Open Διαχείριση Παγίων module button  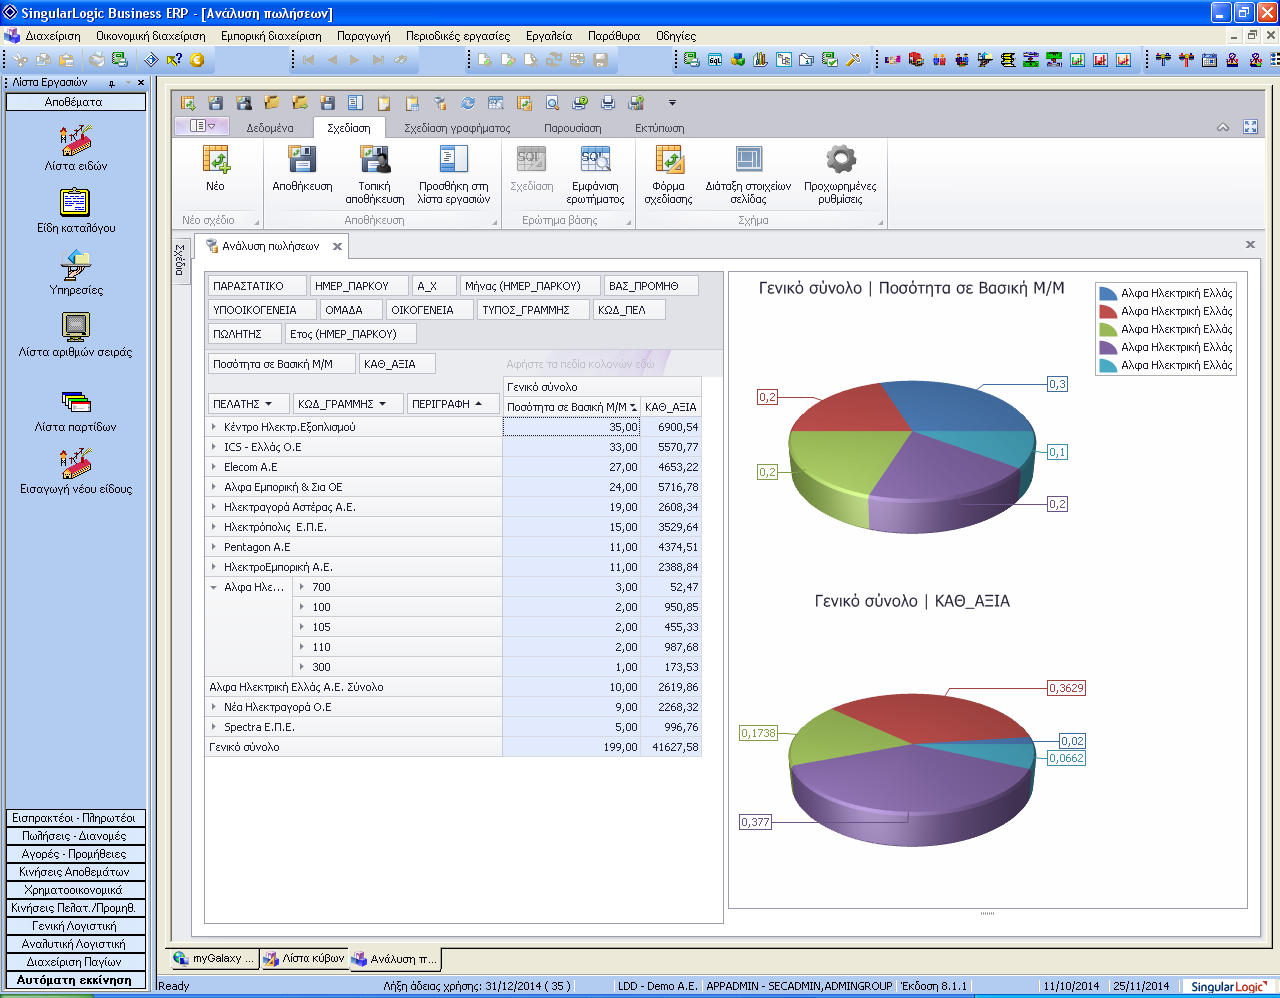[75, 962]
